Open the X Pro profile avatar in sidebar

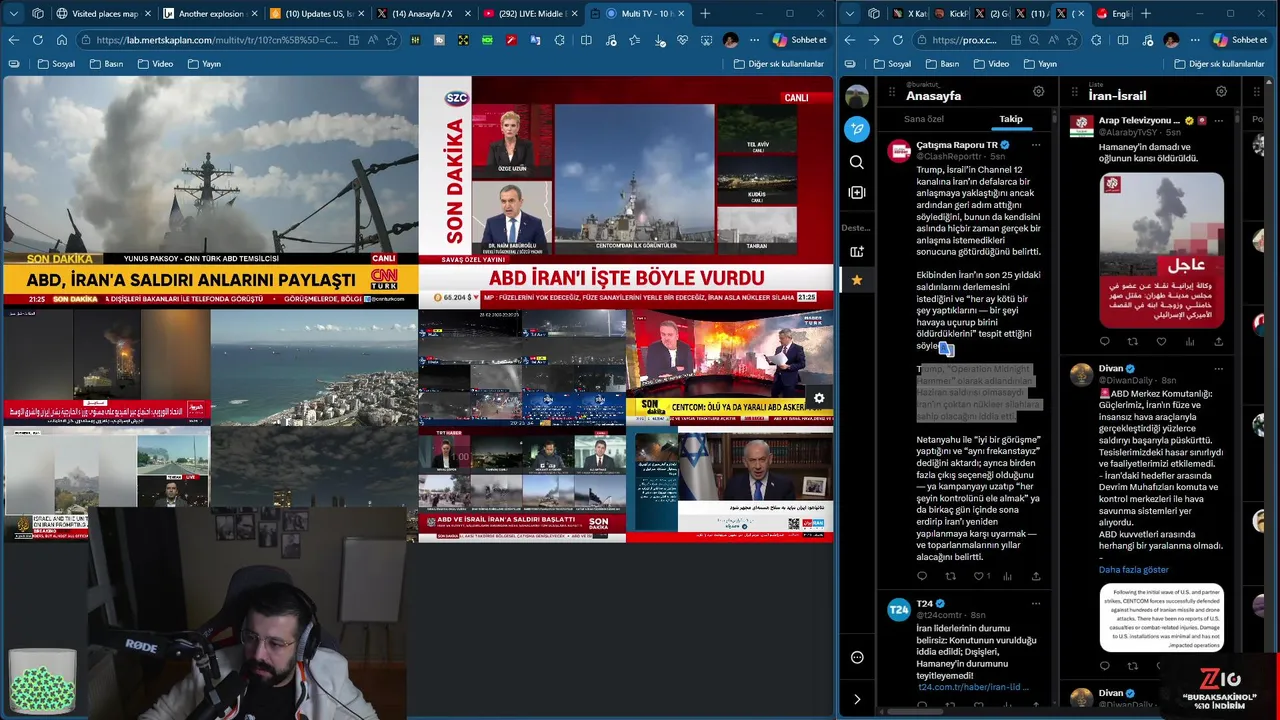[857, 96]
